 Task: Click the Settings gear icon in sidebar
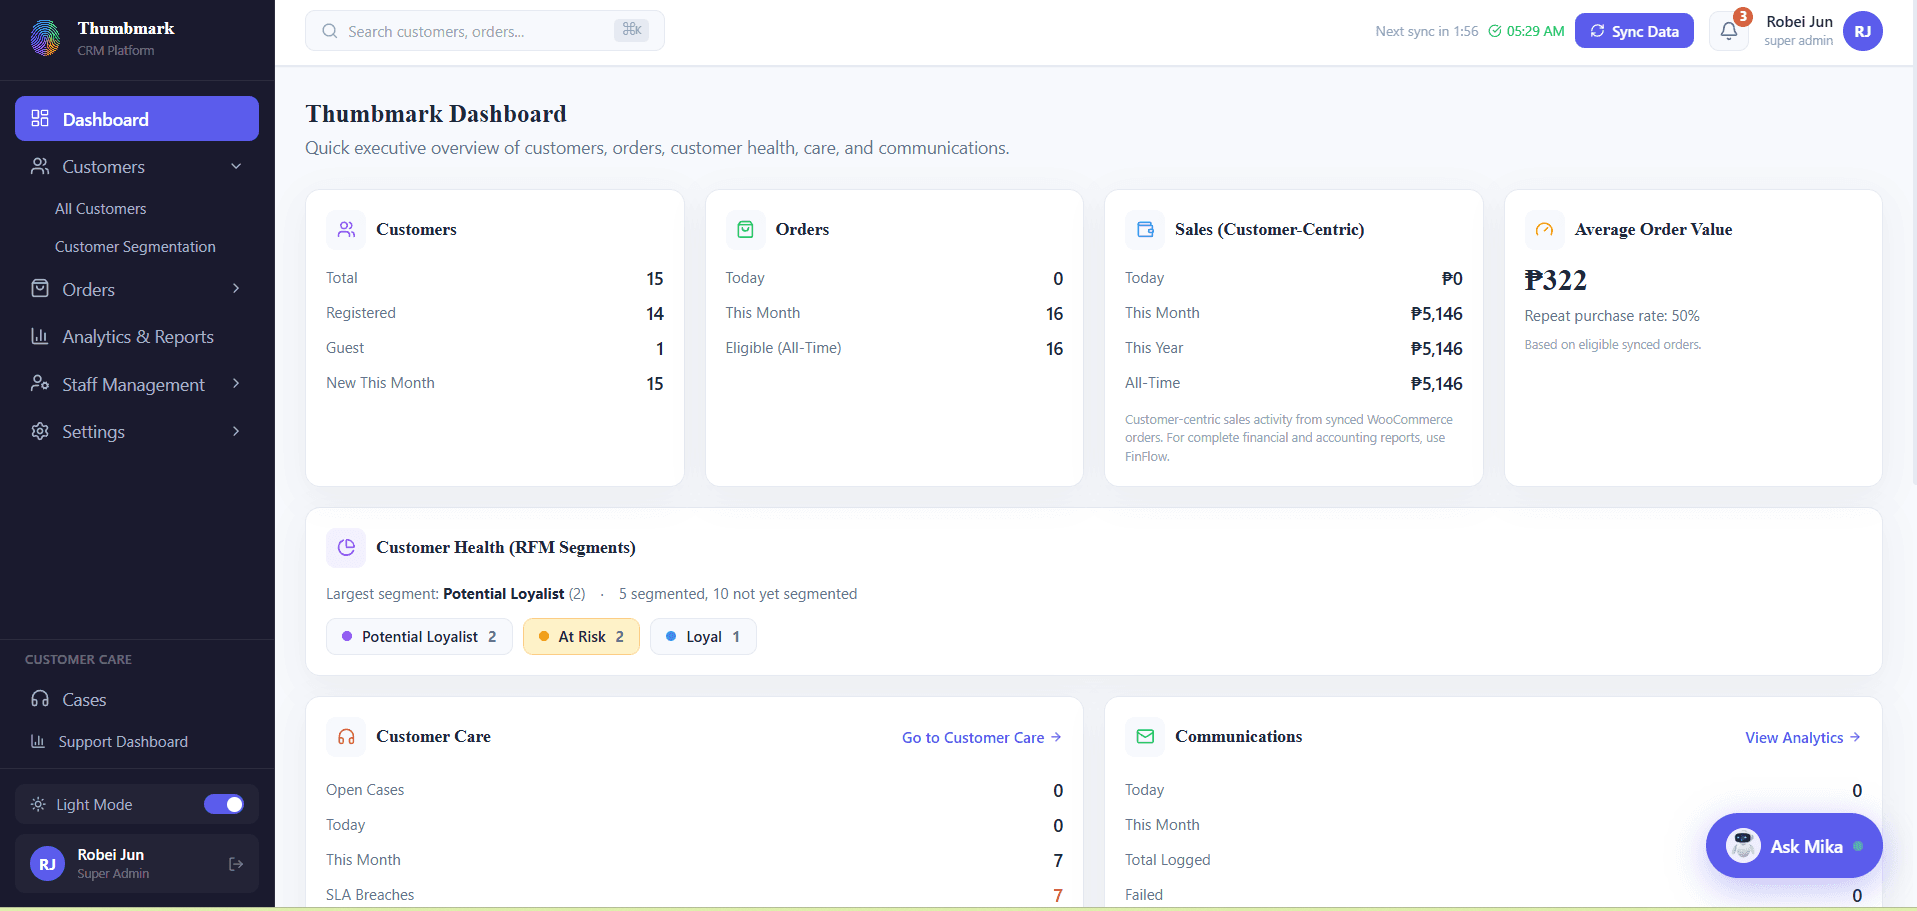40,431
